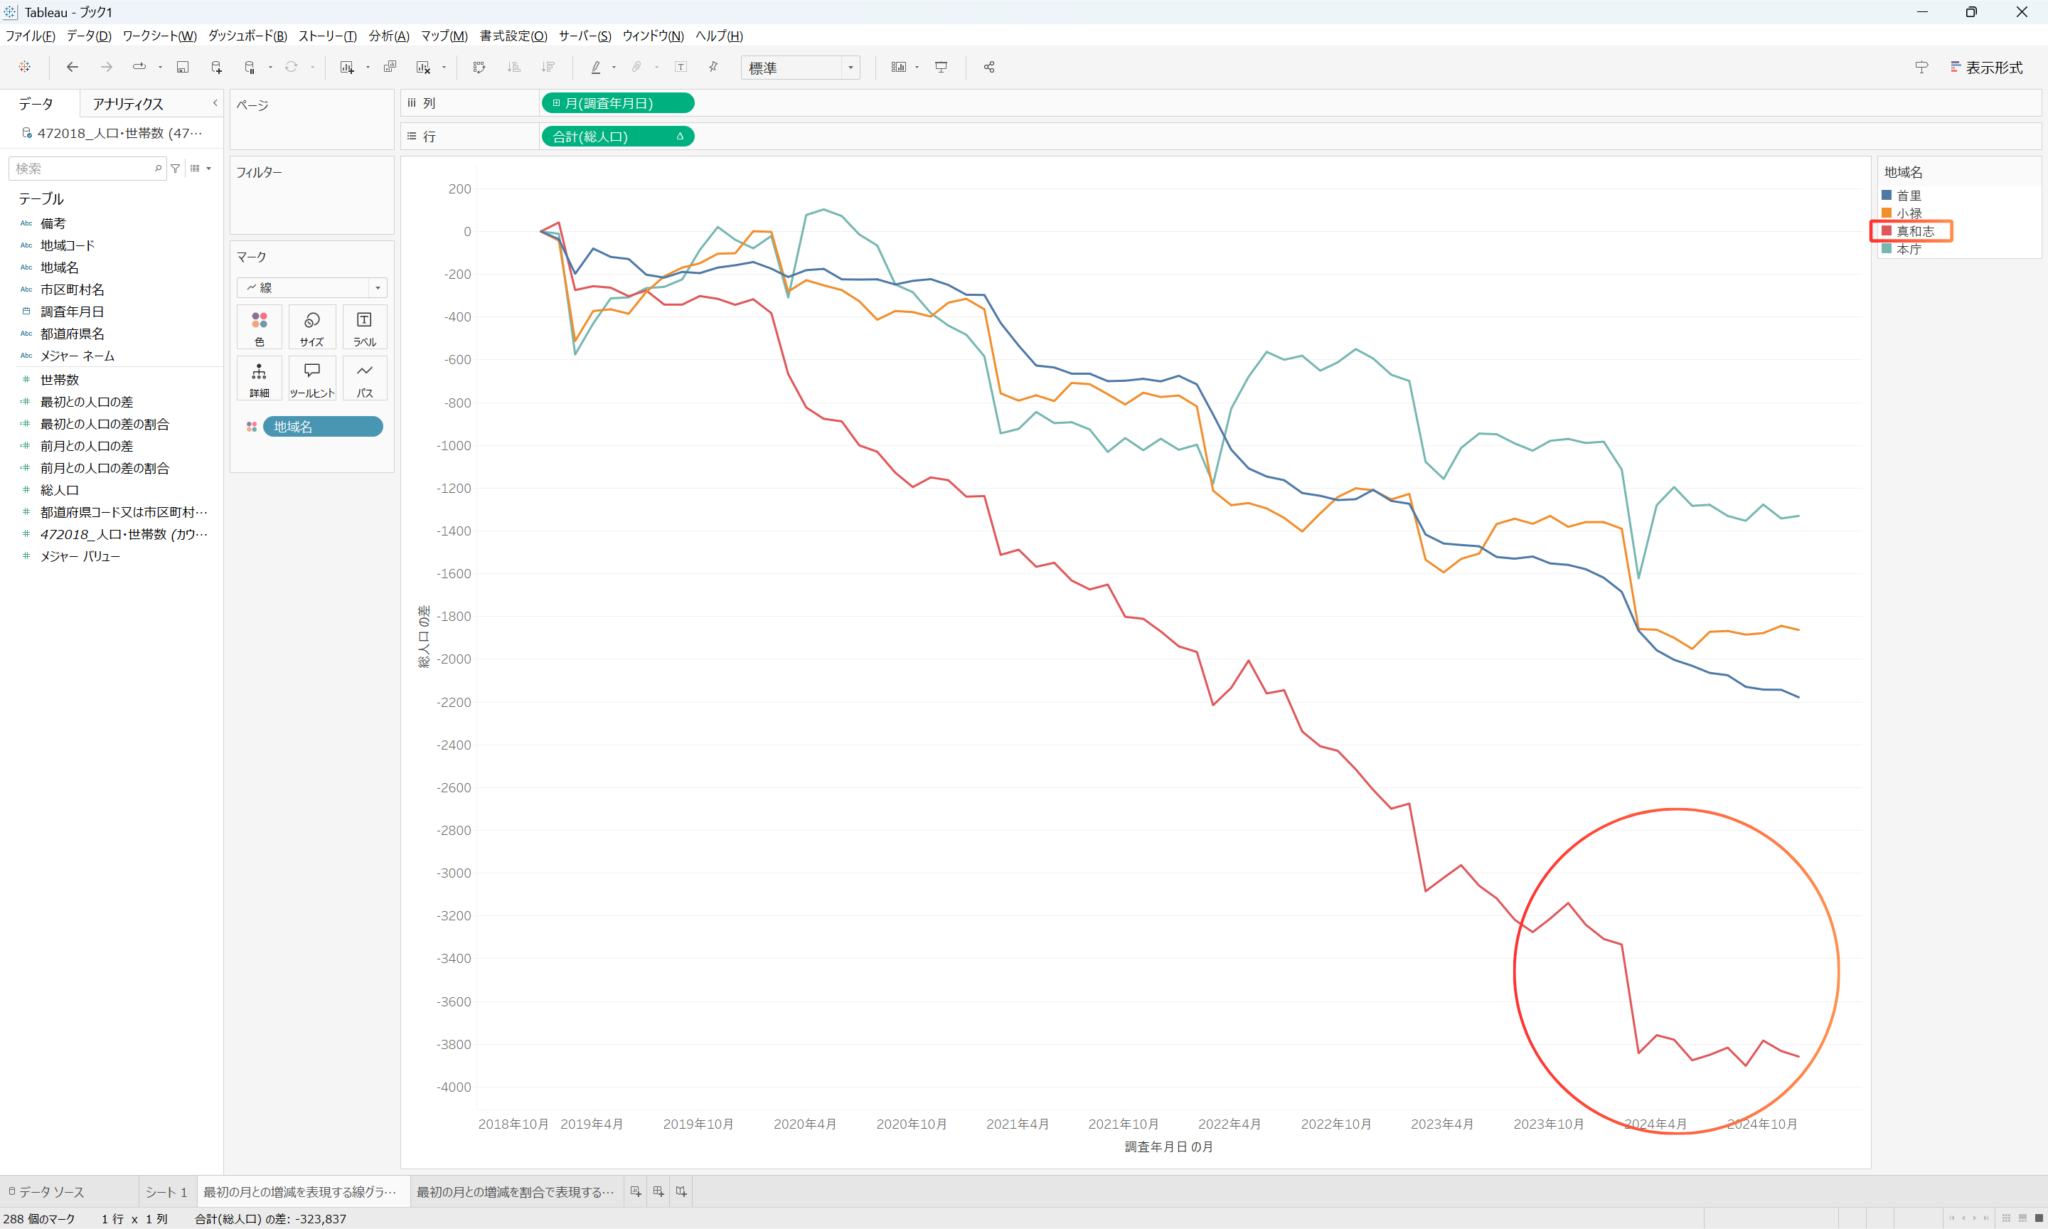Click the 表示形式 Show Me button

[1985, 67]
